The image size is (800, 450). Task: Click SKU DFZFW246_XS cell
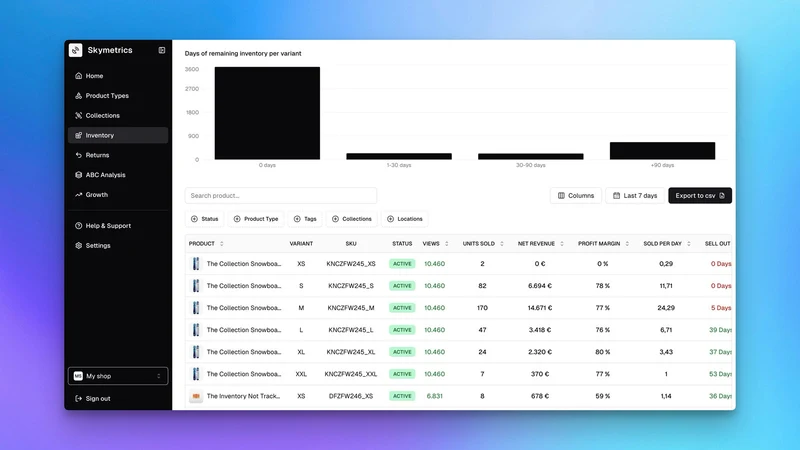pyautogui.click(x=351, y=396)
